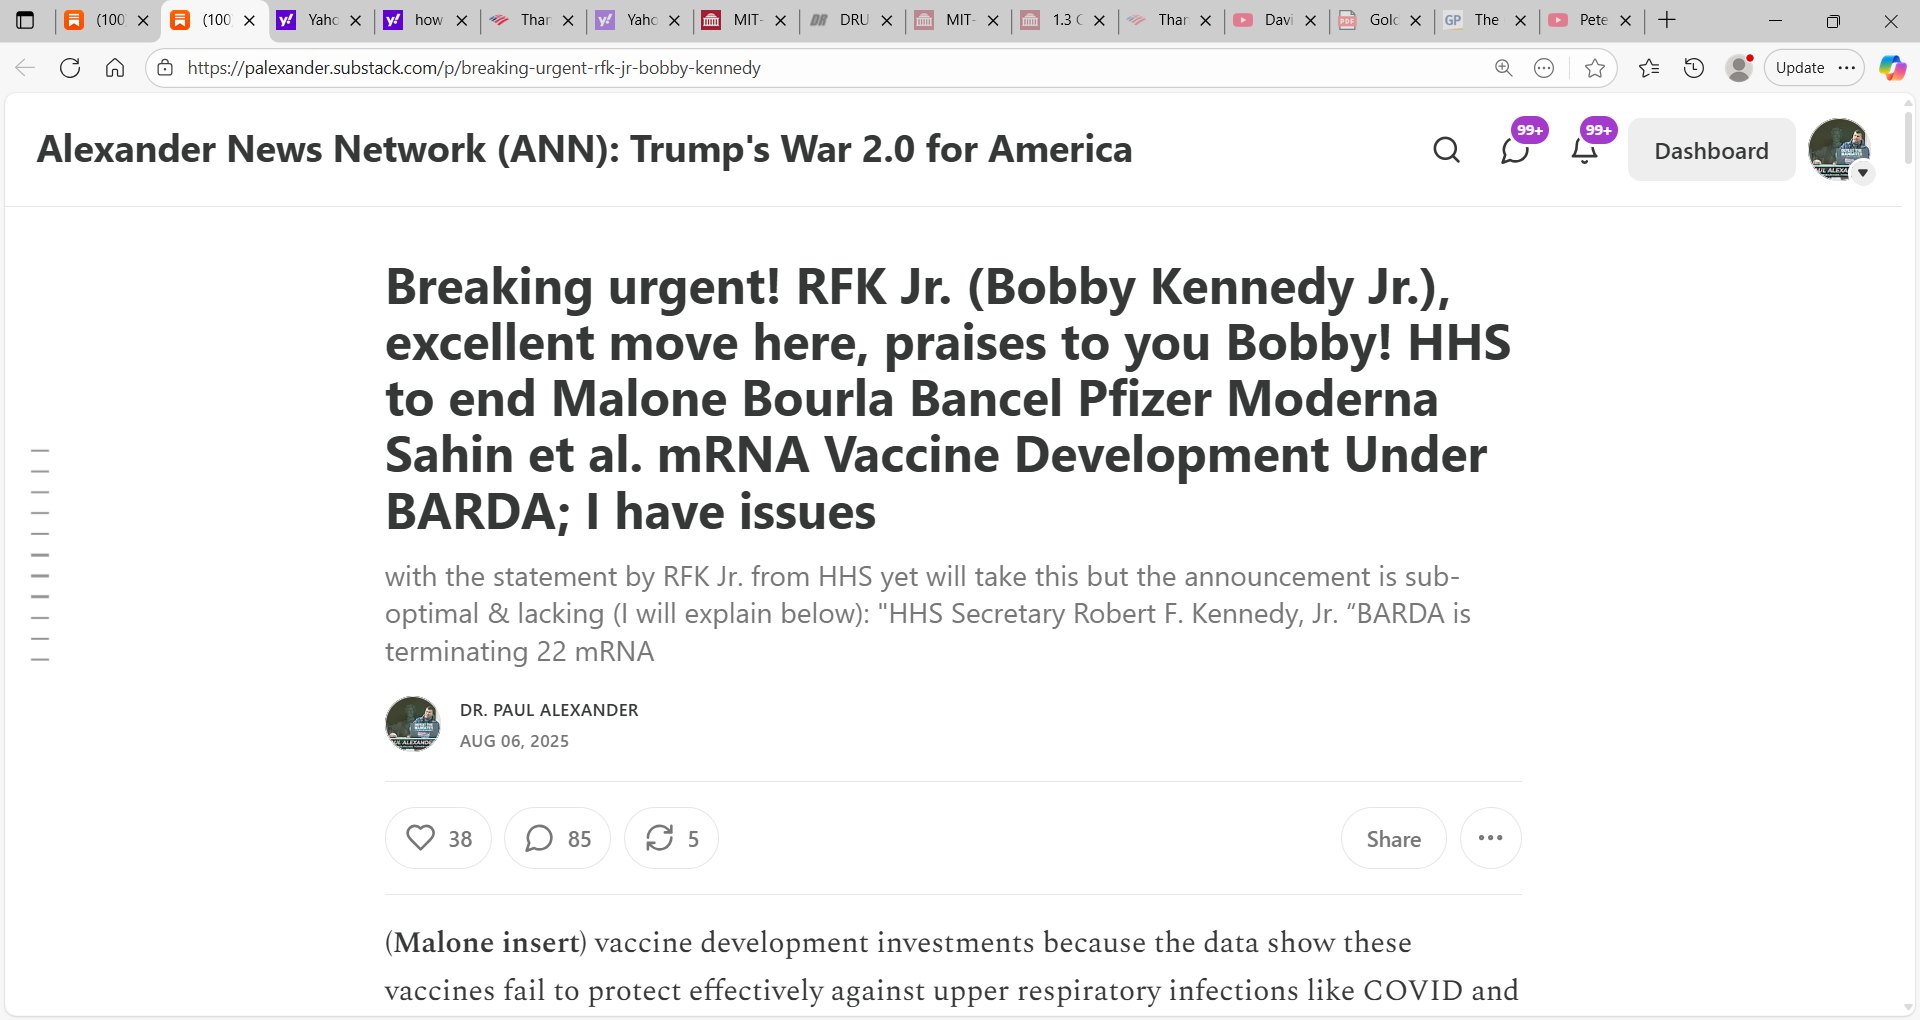Click the Alexander News Network publication title
Viewport: 1920px width, 1020px height.
[x=584, y=149]
